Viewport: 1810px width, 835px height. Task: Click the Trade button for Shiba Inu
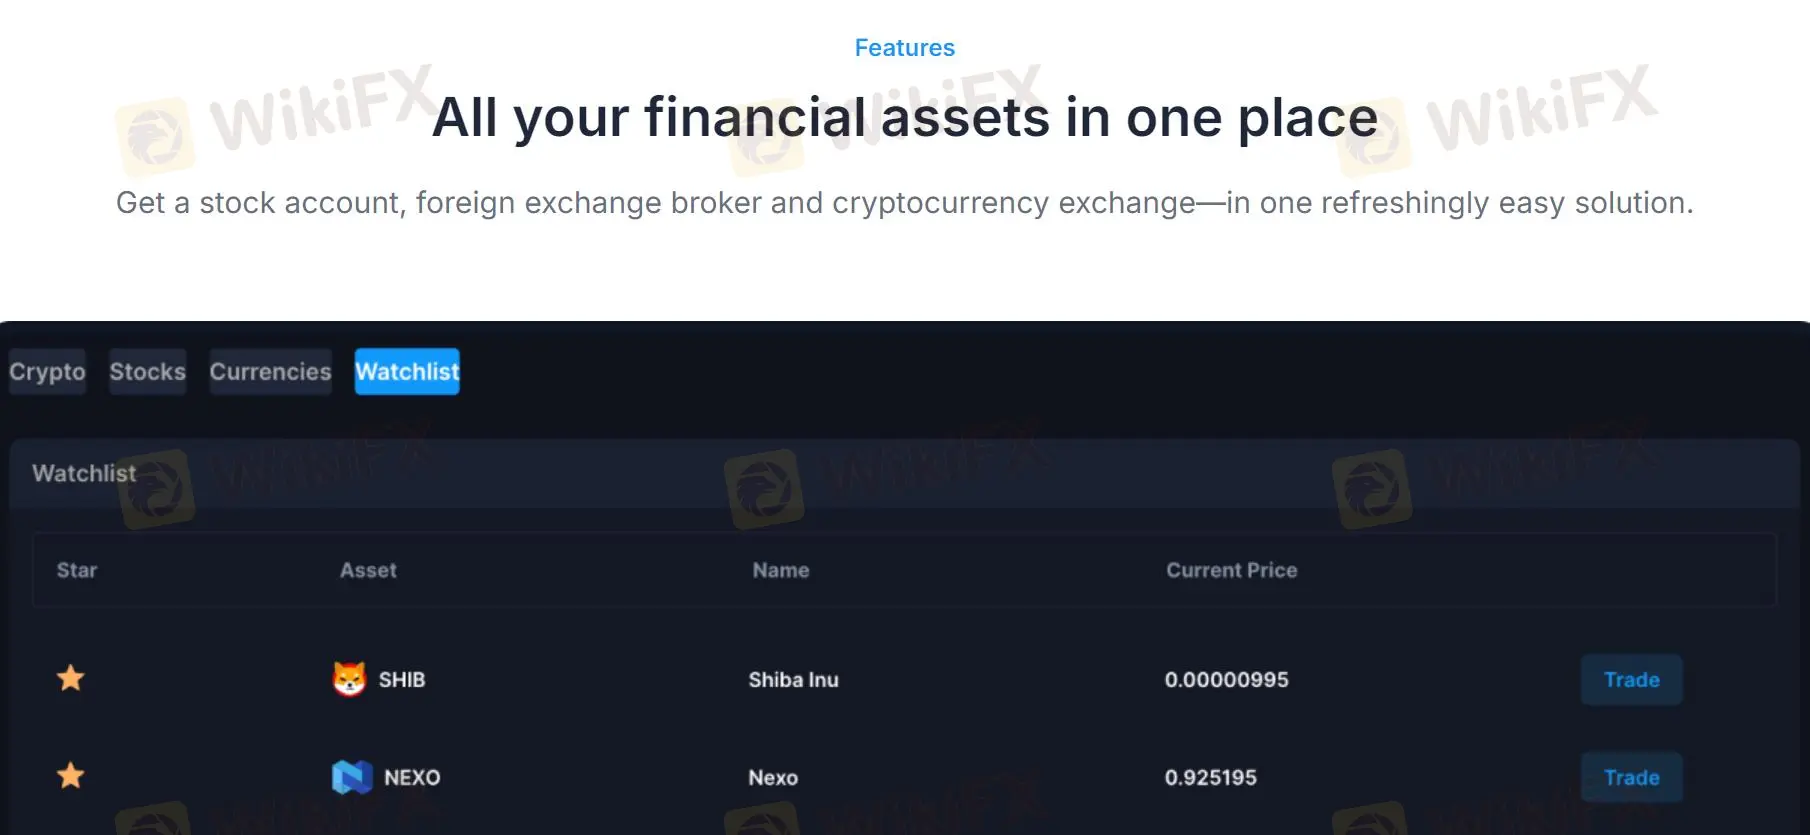pyautogui.click(x=1631, y=679)
